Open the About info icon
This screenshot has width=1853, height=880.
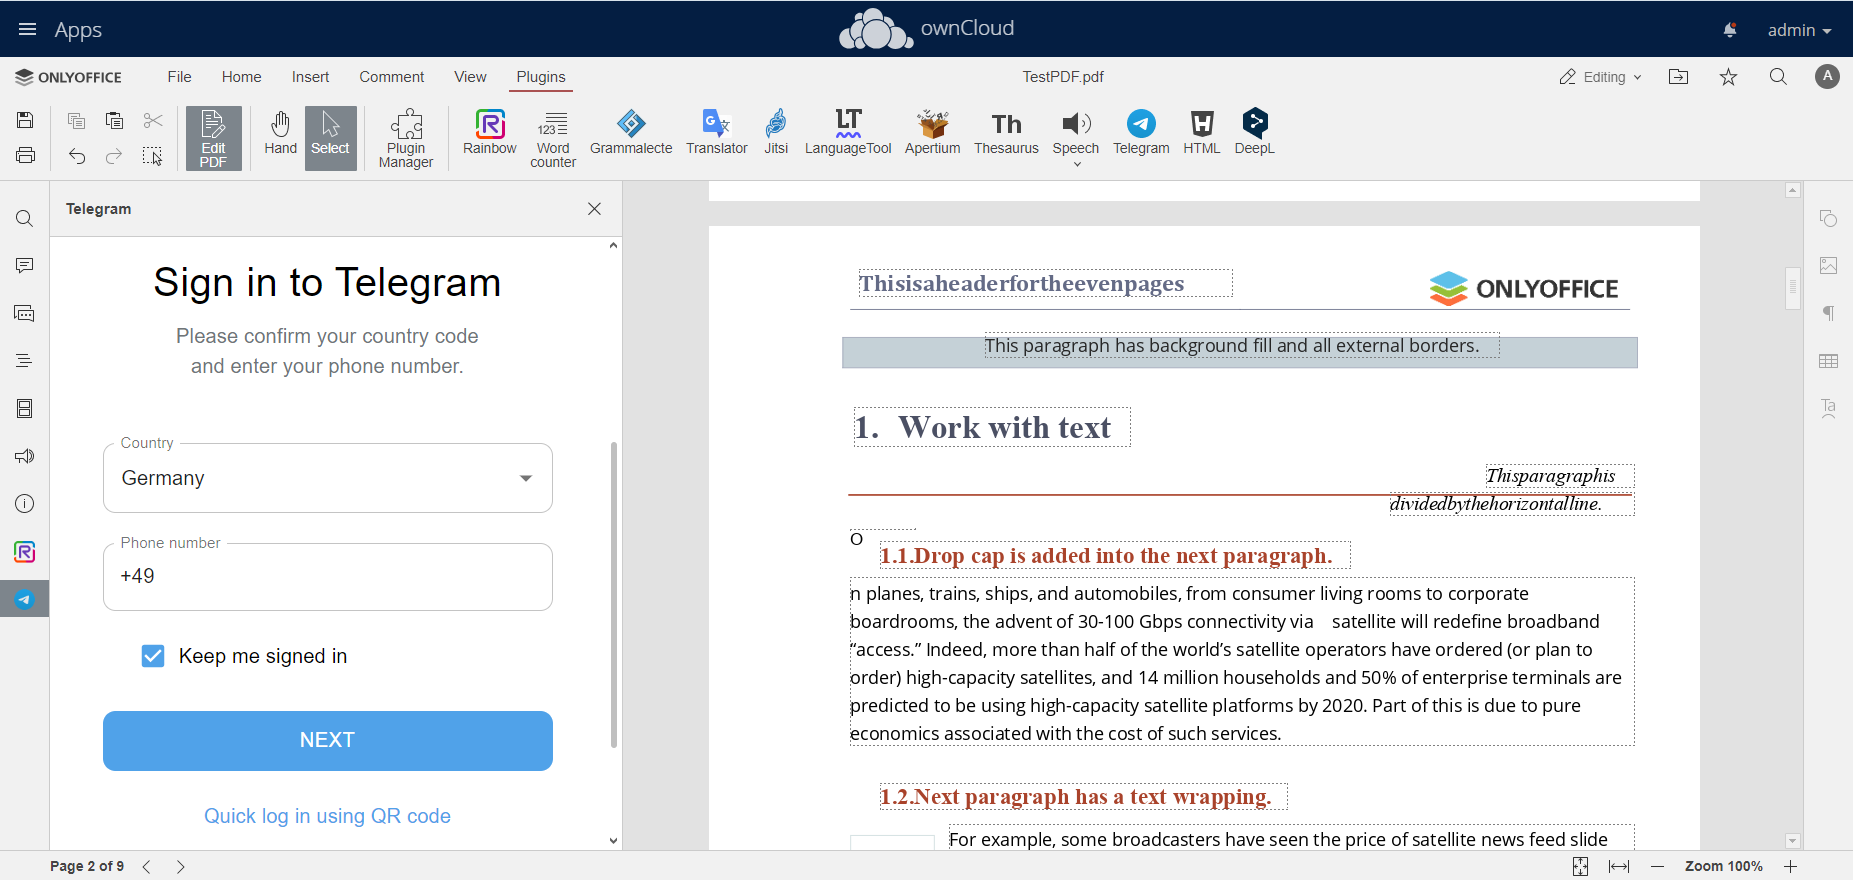point(25,504)
